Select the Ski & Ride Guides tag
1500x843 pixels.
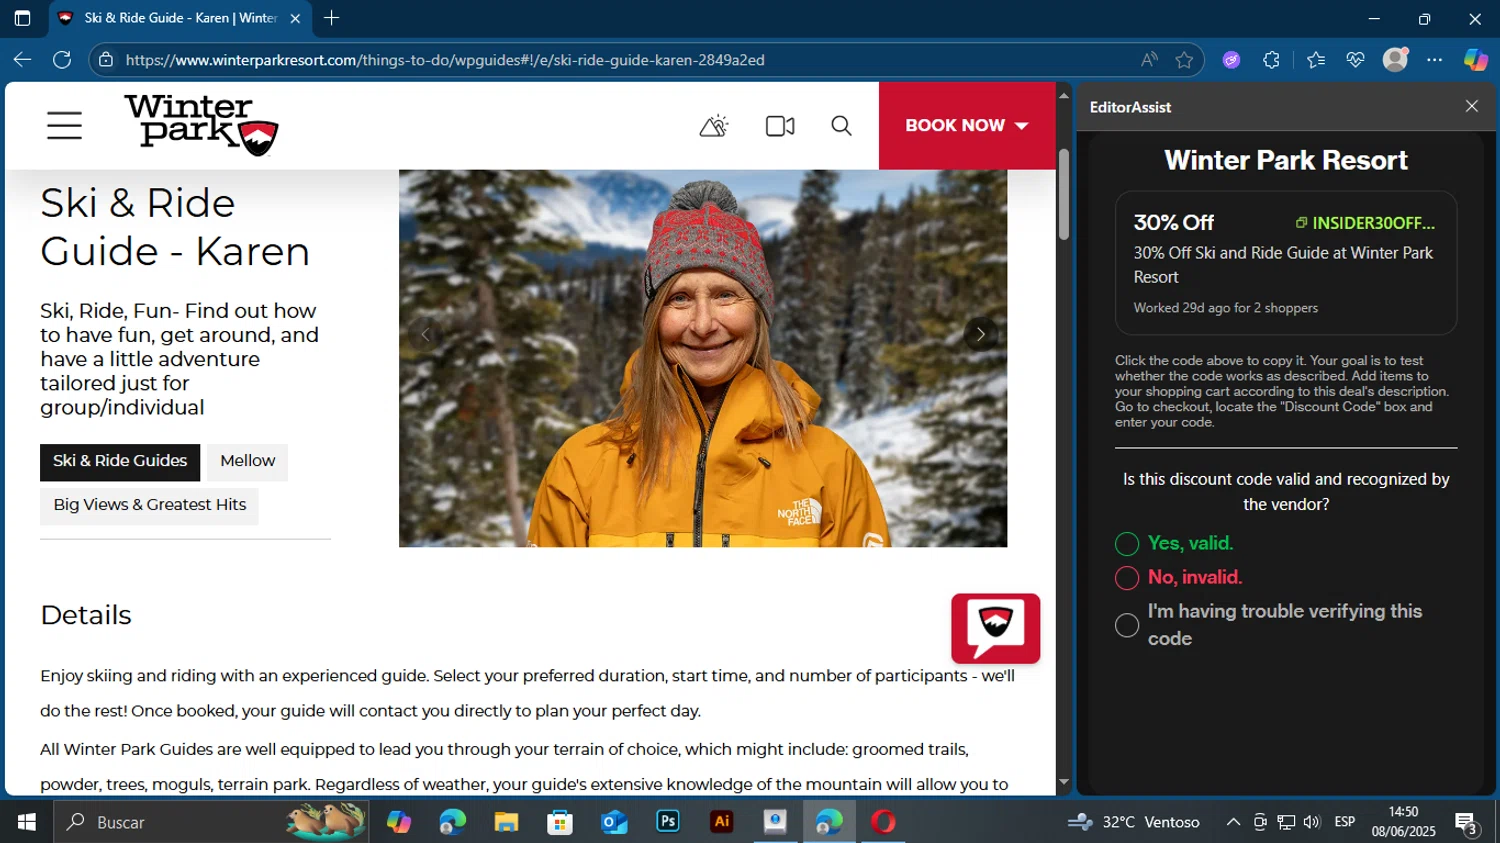pyautogui.click(x=120, y=461)
